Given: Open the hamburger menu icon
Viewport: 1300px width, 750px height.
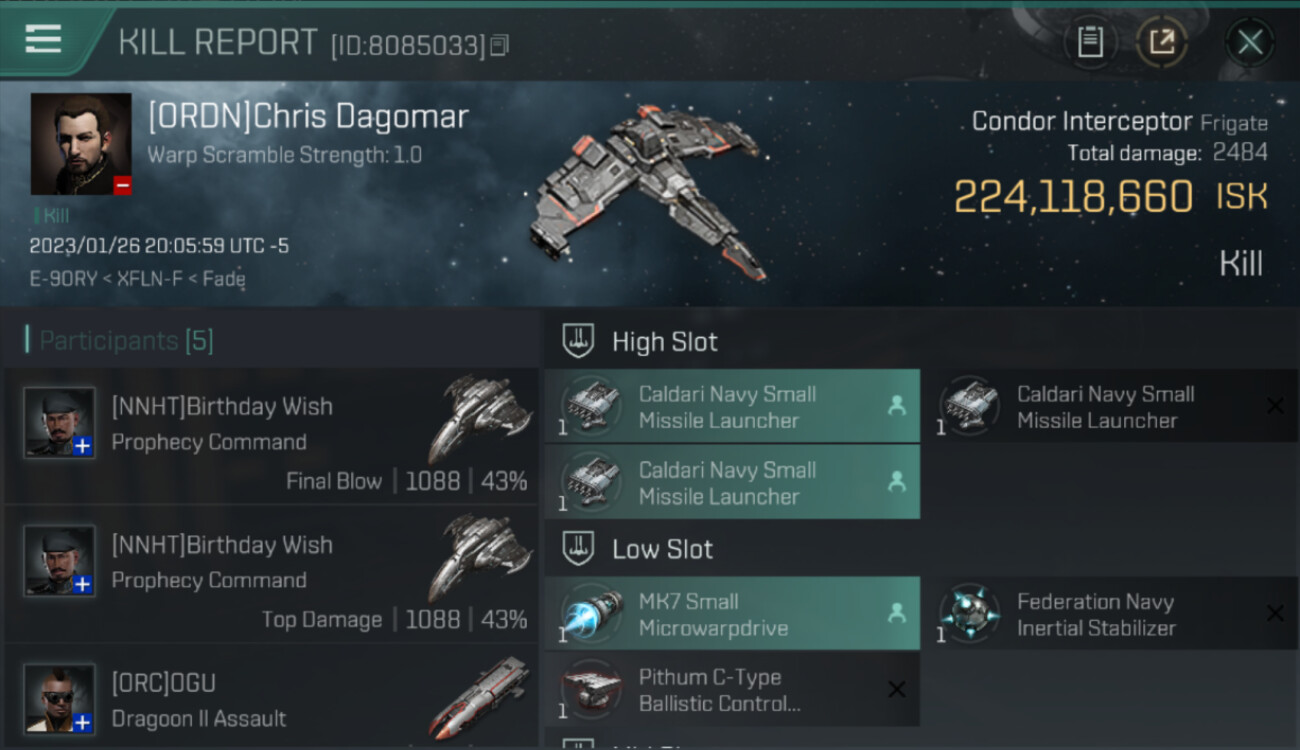Looking at the screenshot, I should pyautogui.click(x=43, y=39).
